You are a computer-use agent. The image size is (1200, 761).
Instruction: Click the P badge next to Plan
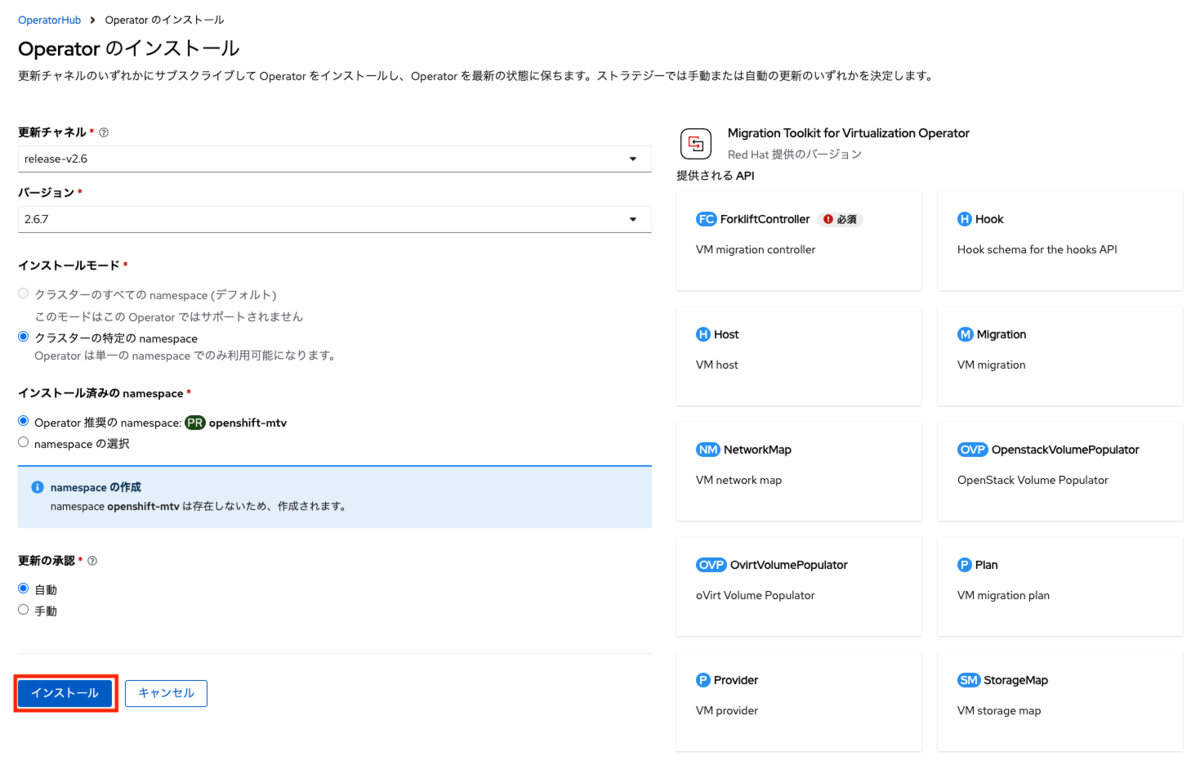[964, 565]
